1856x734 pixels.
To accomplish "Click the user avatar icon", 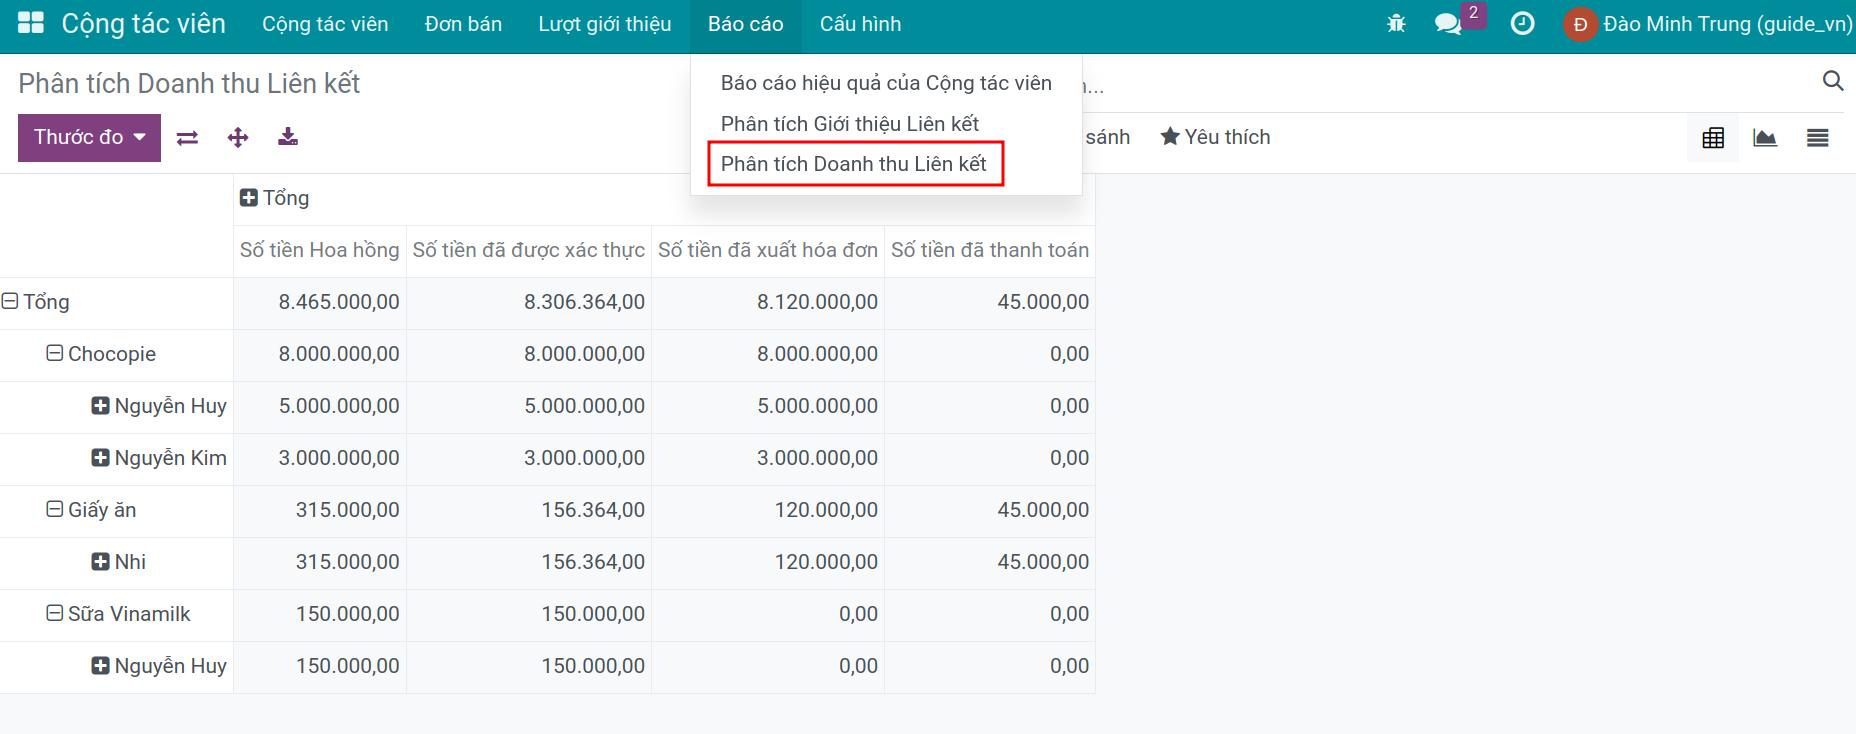I will 1580,24.
